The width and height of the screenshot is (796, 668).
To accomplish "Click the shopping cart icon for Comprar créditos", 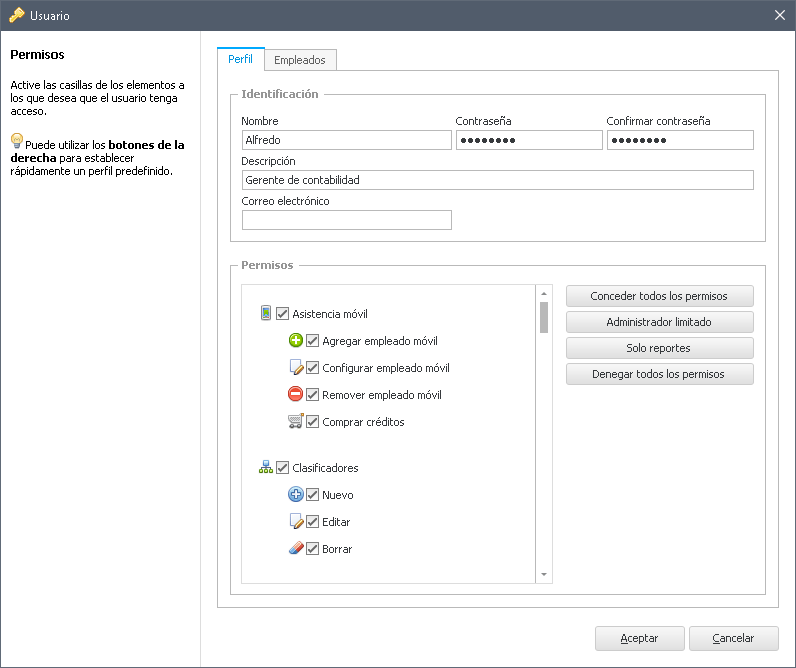I will [296, 422].
